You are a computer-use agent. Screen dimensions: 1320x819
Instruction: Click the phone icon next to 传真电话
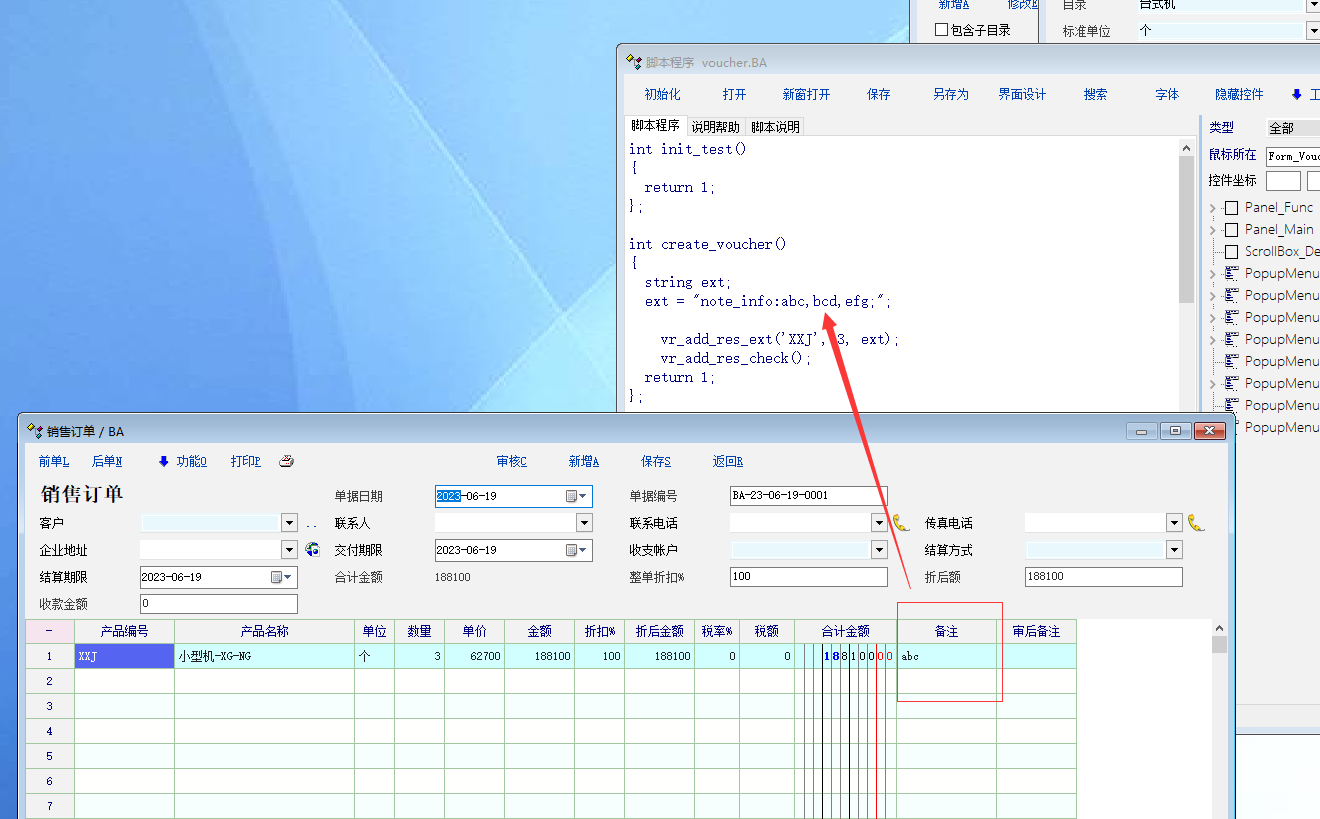click(1196, 523)
